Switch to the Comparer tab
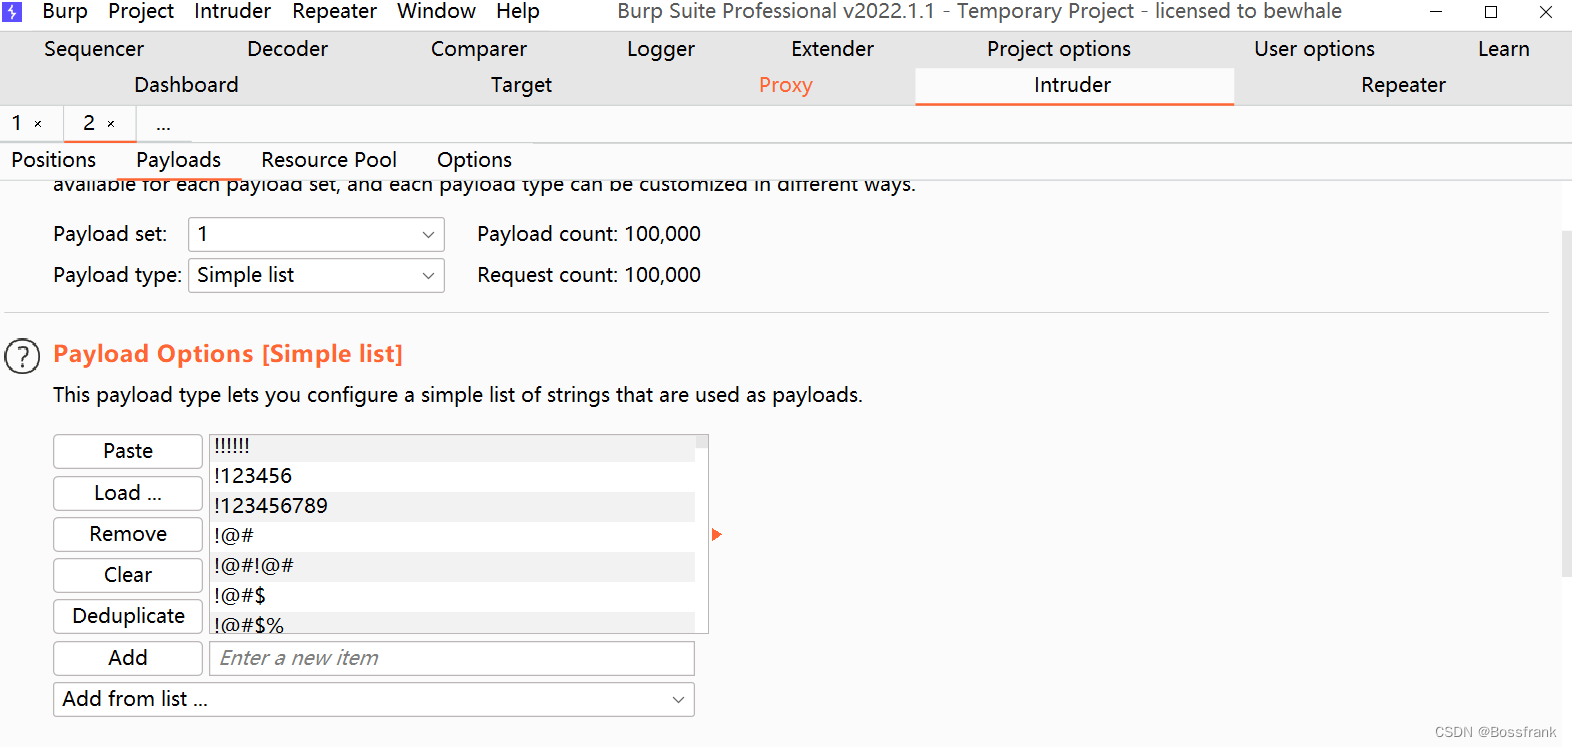Image resolution: width=1572 pixels, height=747 pixels. pyautogui.click(x=479, y=49)
